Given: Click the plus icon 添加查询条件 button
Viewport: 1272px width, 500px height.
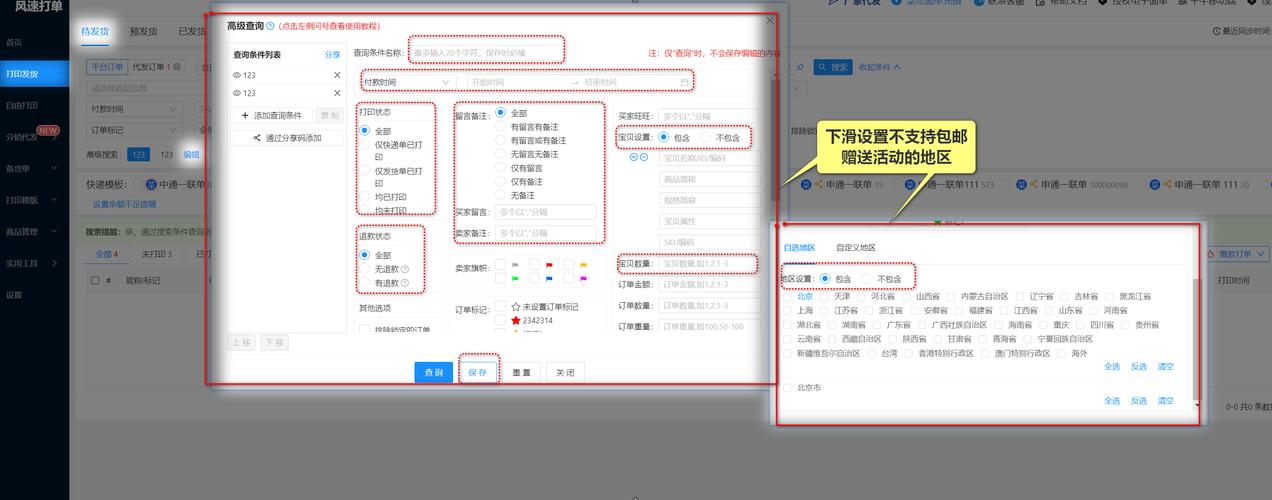Looking at the screenshot, I should click(x=271, y=116).
